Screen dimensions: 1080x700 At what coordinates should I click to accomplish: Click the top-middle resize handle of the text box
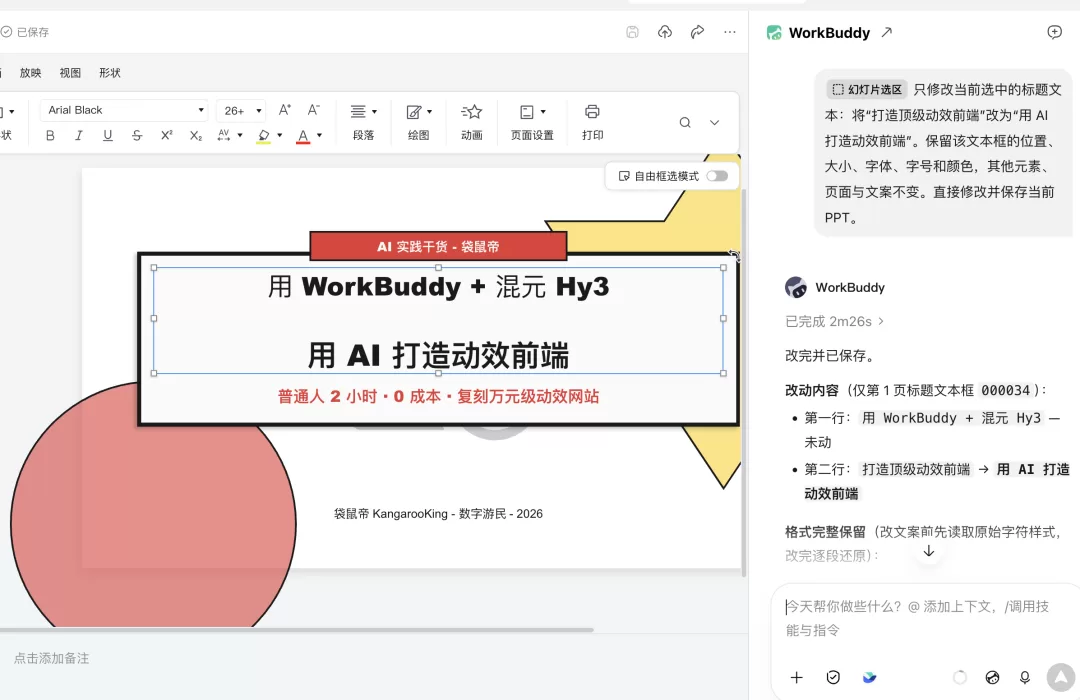pyautogui.click(x=438, y=267)
